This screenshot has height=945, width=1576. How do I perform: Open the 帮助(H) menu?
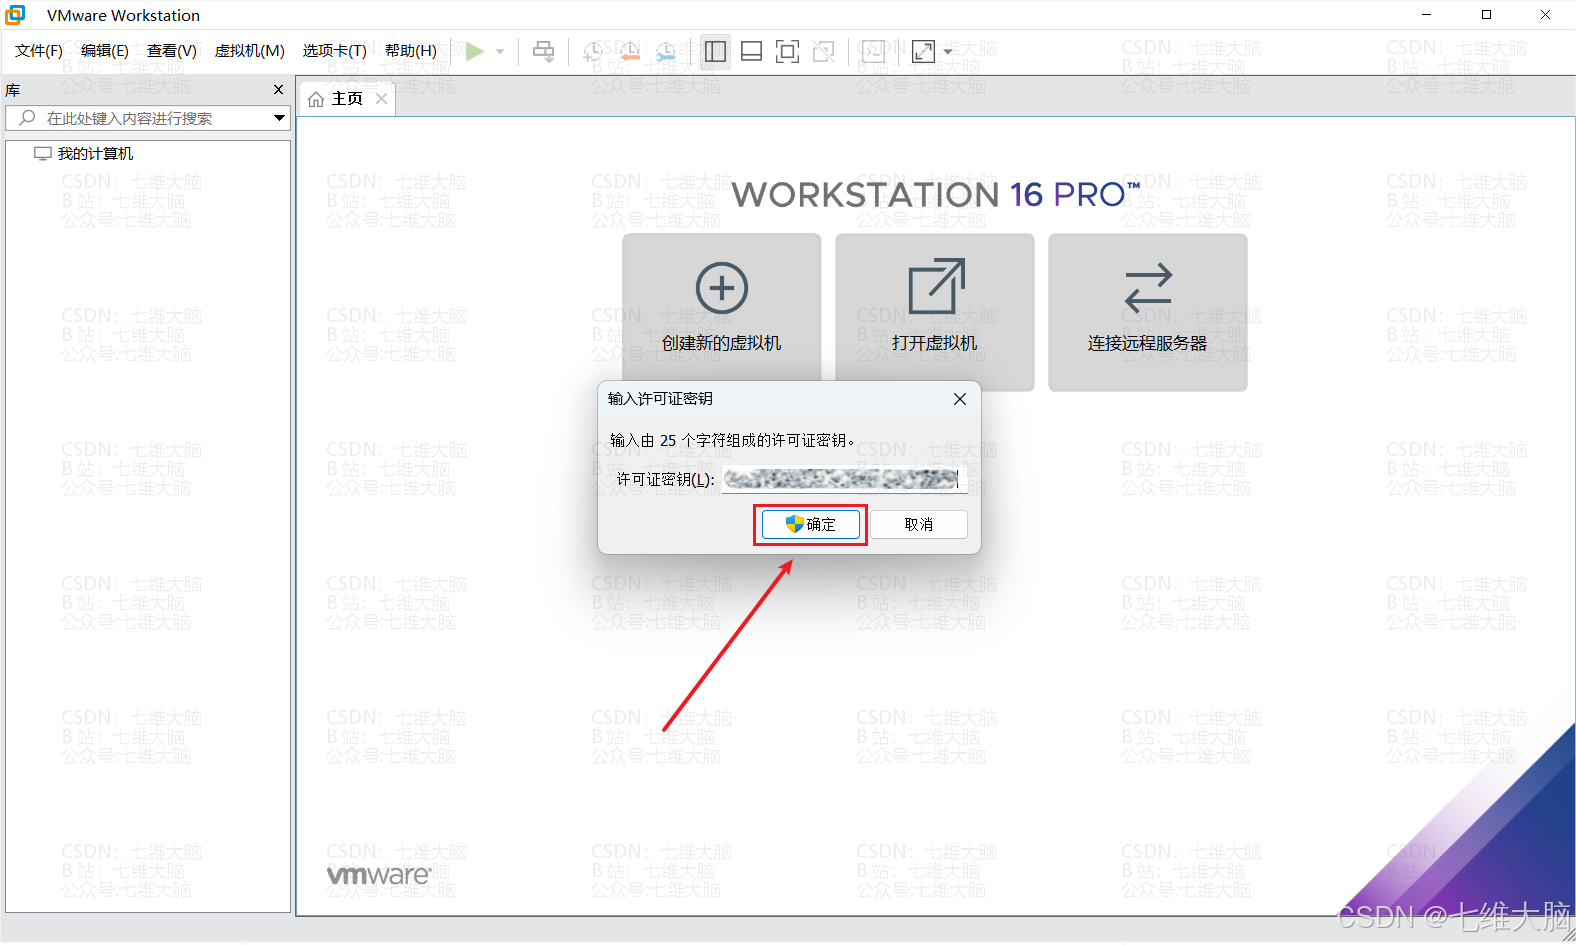pos(411,51)
